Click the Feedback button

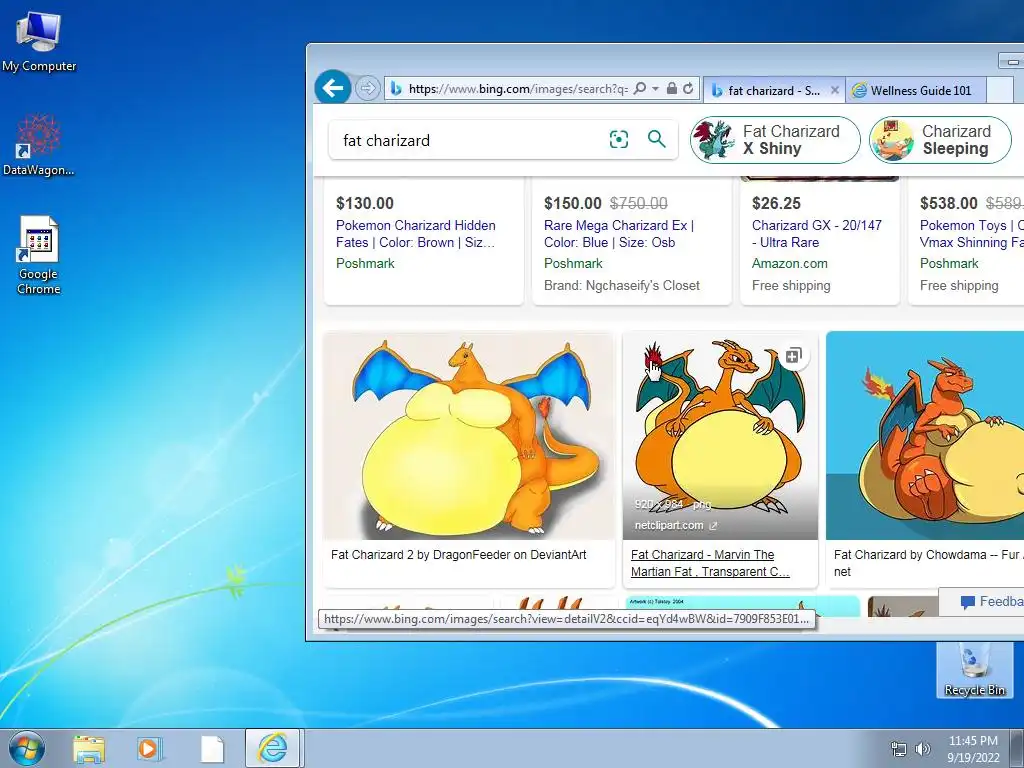[x=983, y=601]
